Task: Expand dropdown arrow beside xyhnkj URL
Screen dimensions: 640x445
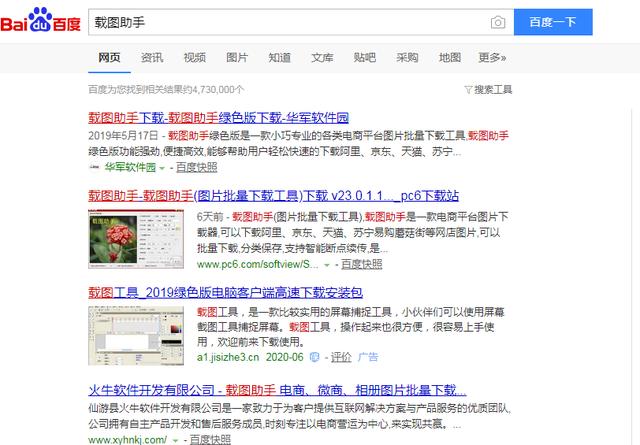Action: point(176,441)
